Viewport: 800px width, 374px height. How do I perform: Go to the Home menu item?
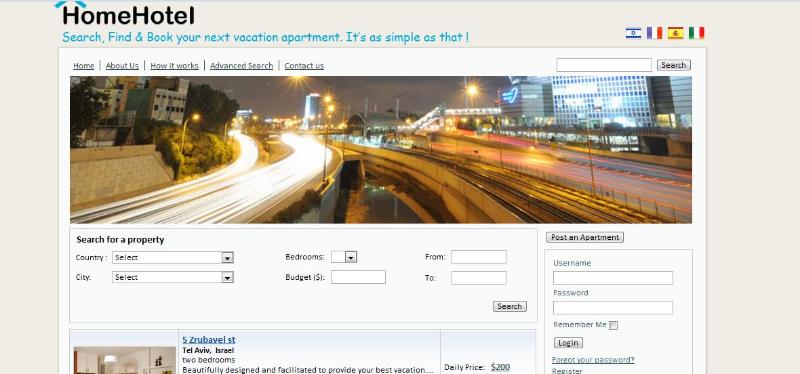pyautogui.click(x=84, y=66)
